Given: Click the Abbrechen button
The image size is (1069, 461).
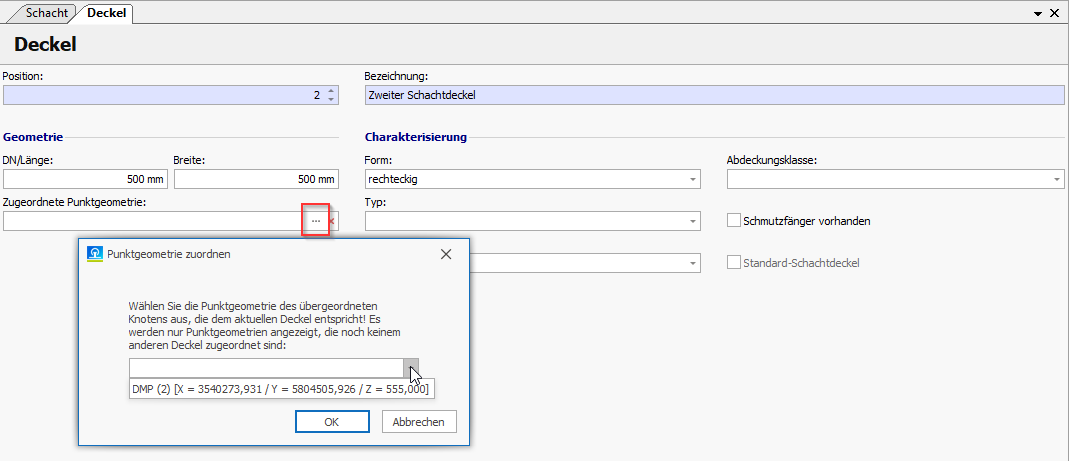Looking at the screenshot, I should pos(418,422).
